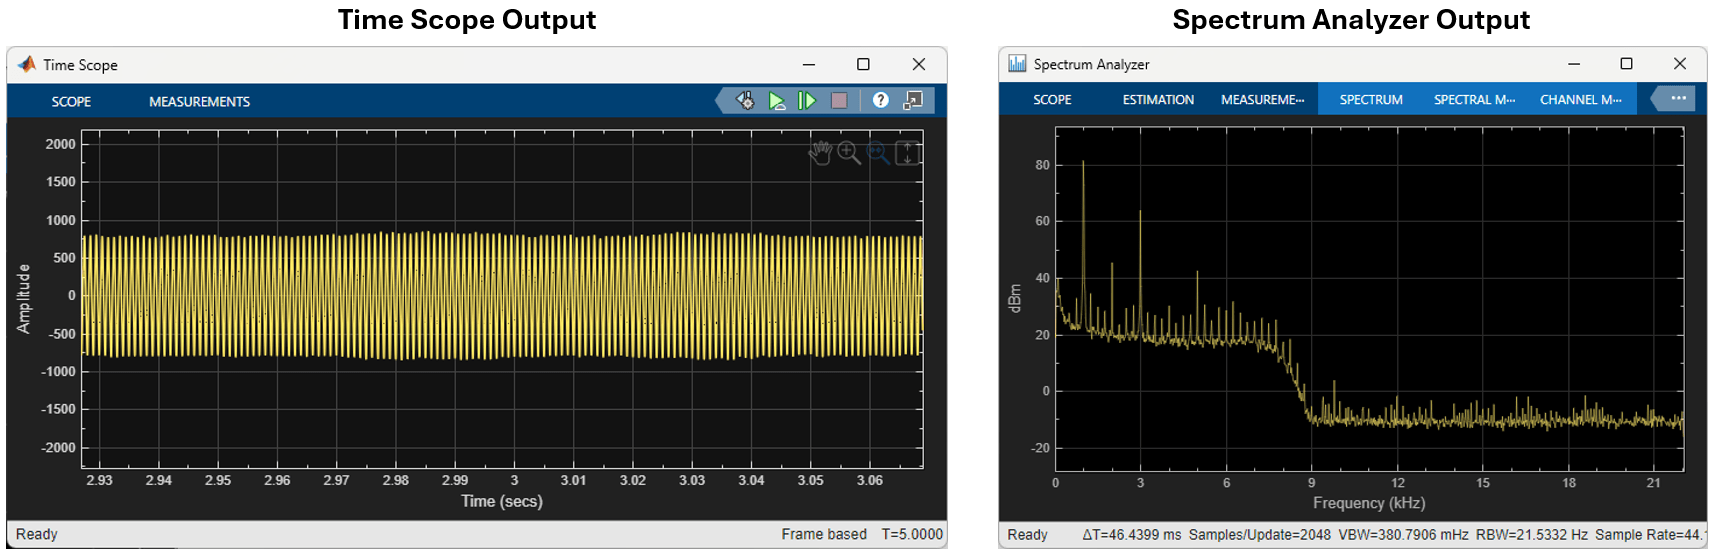Click the blue zoom magnifier icon
The width and height of the screenshot is (1711, 555).
[x=878, y=153]
